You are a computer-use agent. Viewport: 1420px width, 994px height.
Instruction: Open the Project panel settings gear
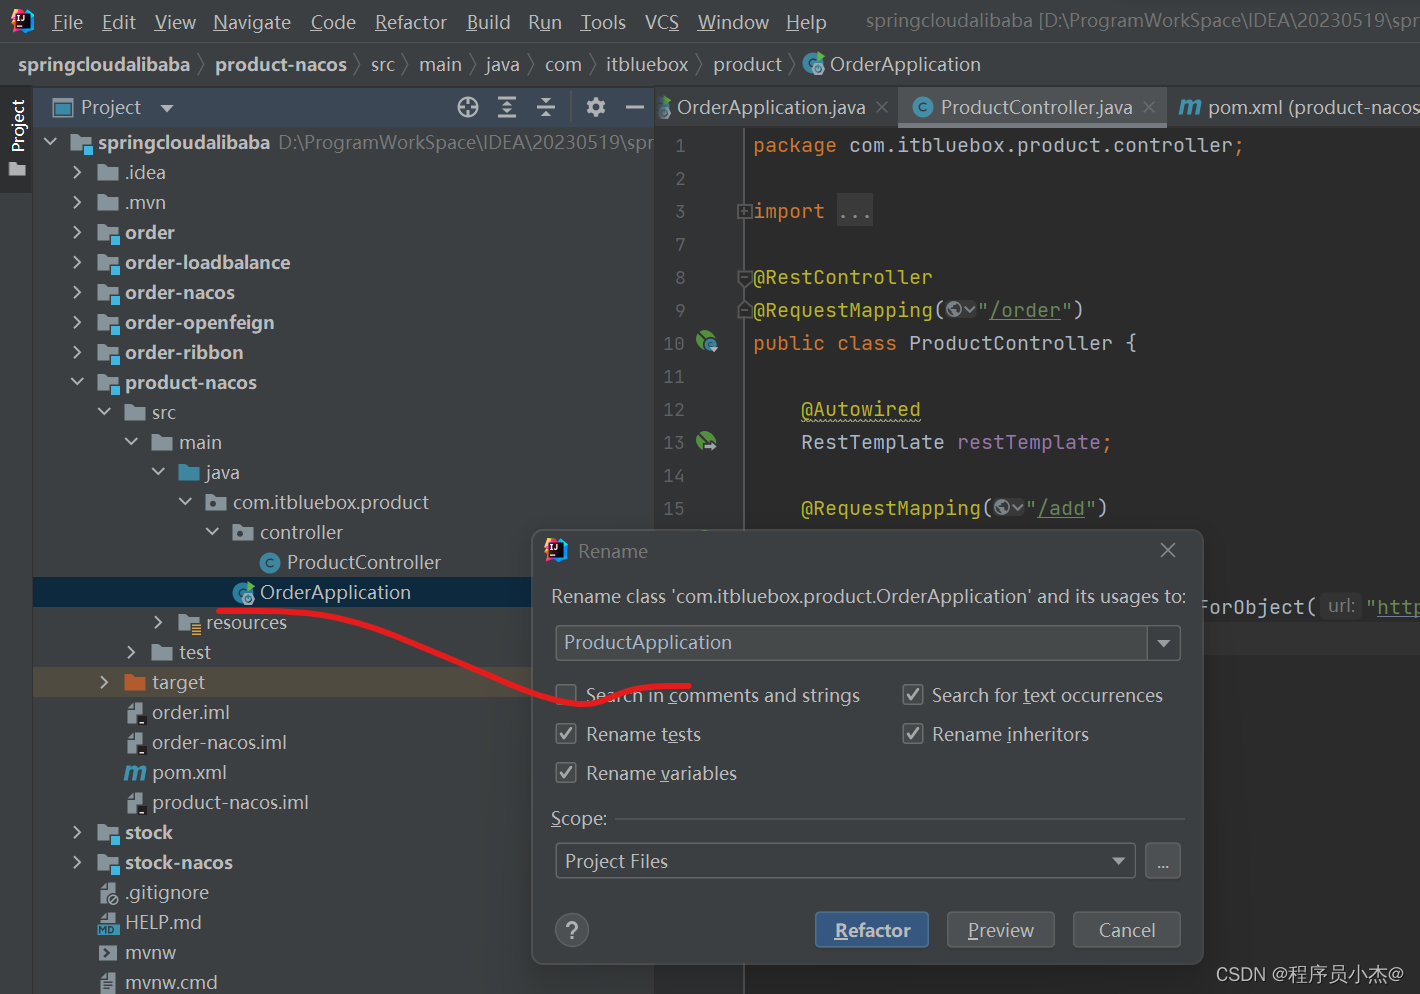596,107
